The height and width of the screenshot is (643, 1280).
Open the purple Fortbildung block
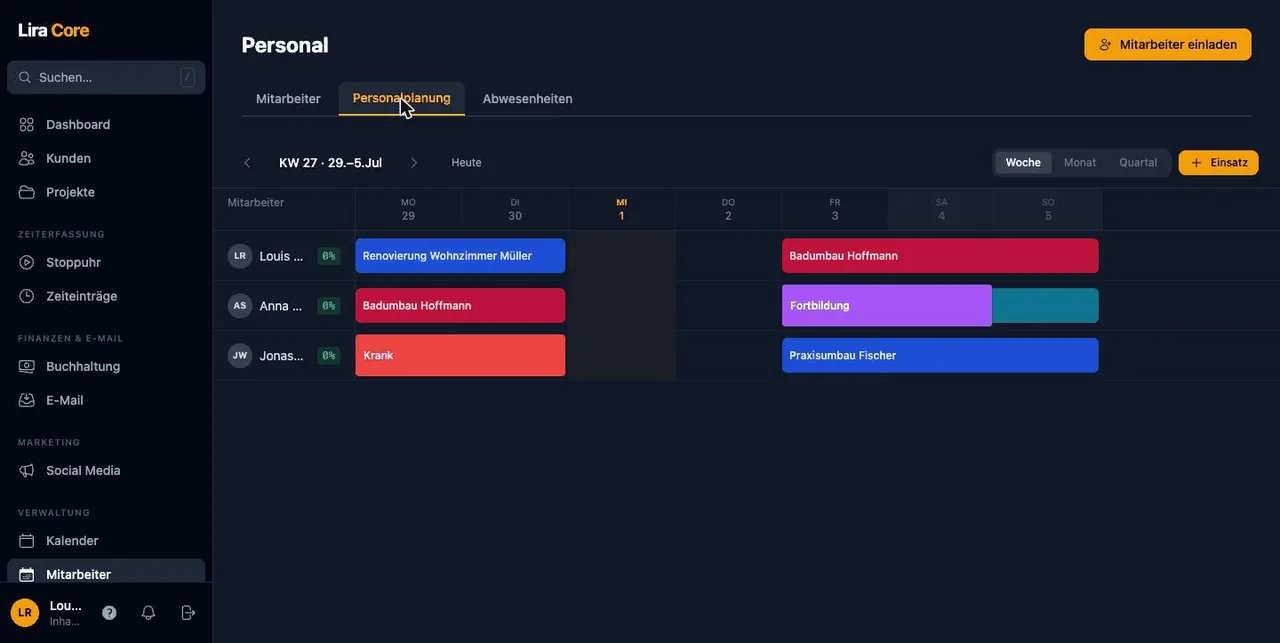tap(887, 306)
